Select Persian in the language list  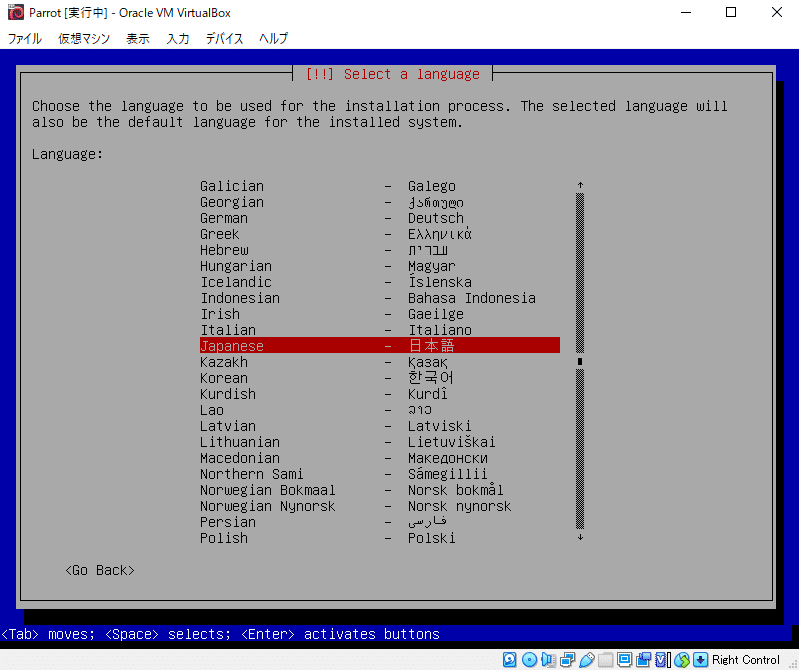pos(380,522)
